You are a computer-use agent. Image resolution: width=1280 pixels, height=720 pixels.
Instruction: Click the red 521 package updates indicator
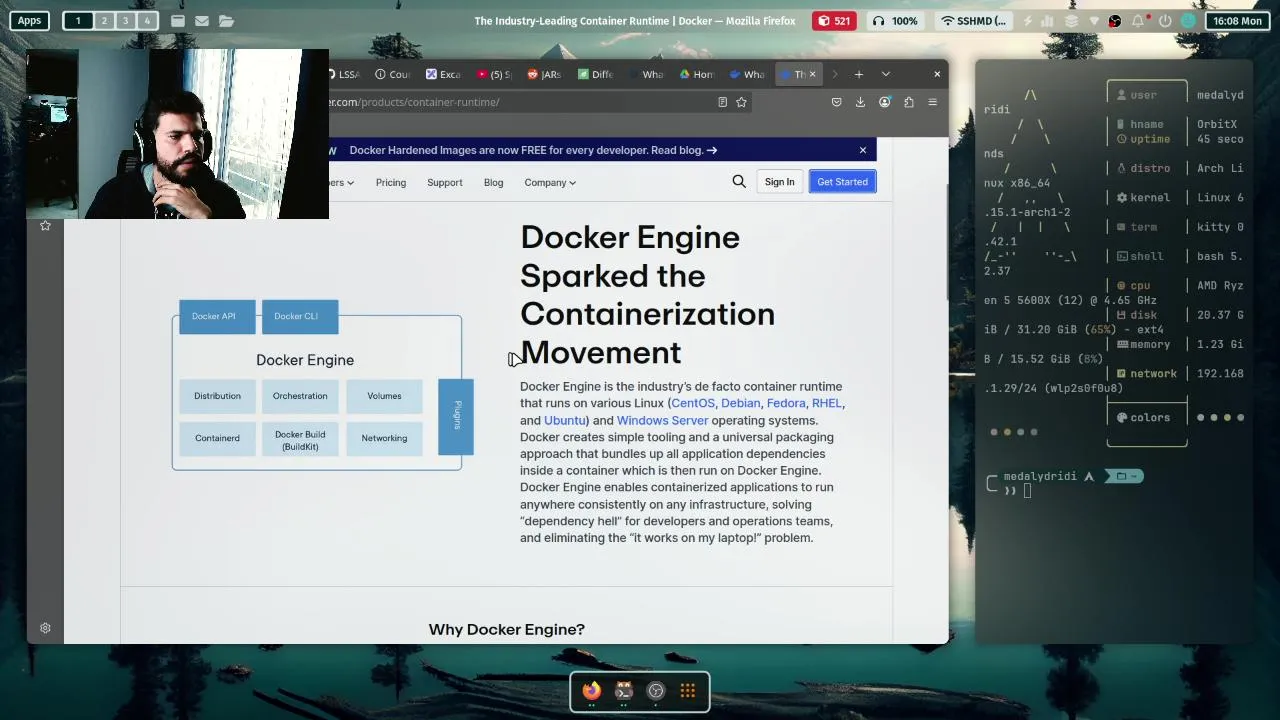834,20
